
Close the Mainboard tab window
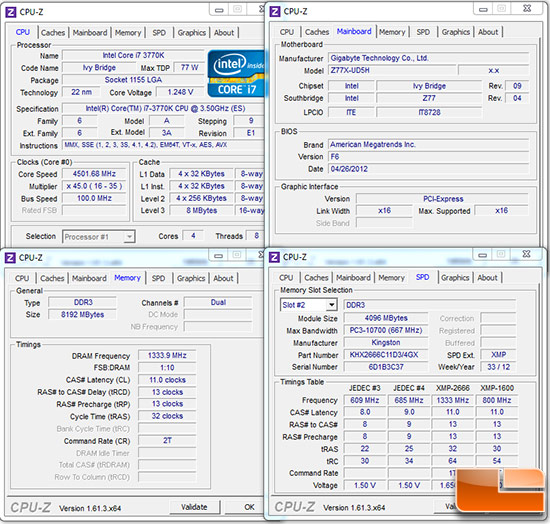coord(527,9)
